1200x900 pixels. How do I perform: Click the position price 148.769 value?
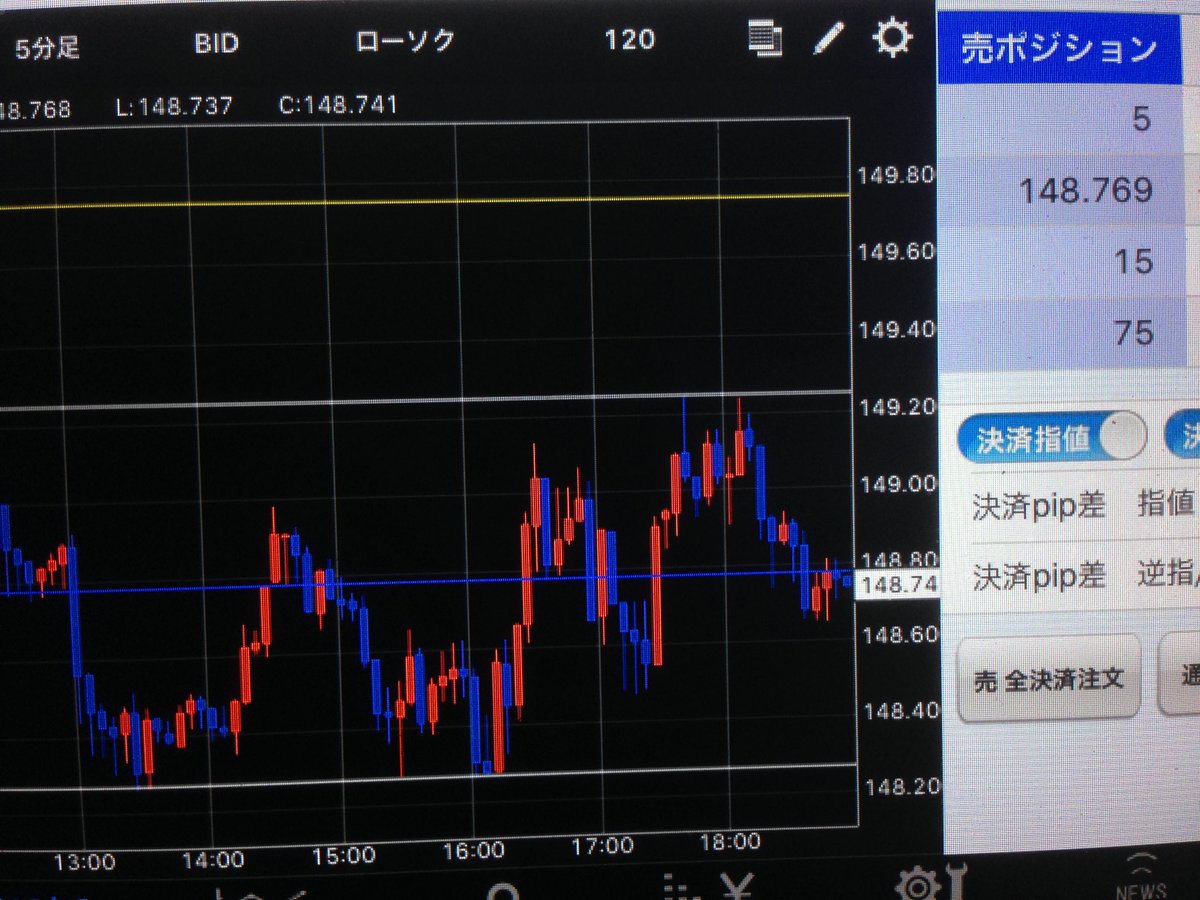pyautogui.click(x=1085, y=189)
